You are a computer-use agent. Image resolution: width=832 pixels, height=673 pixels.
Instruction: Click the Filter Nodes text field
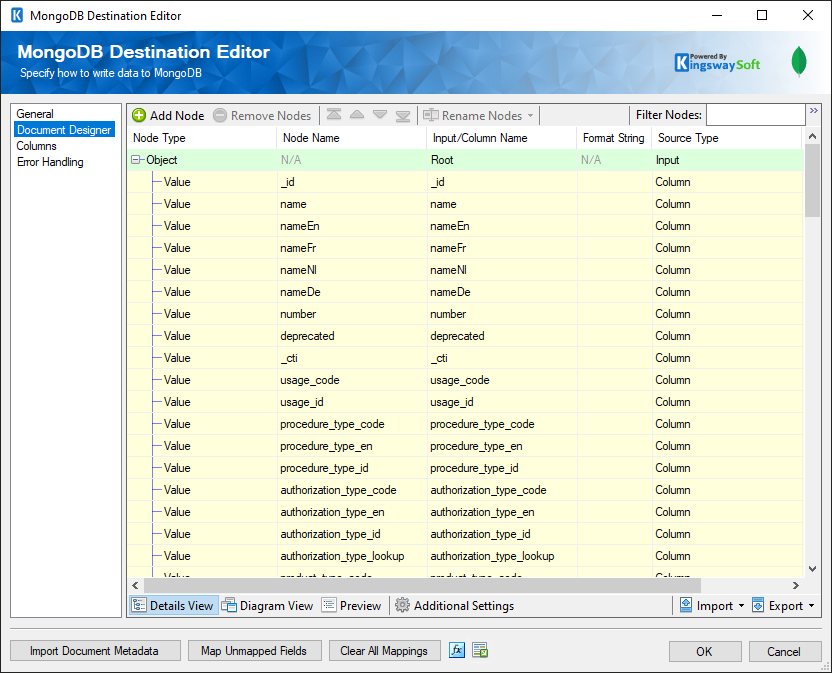[x=755, y=116]
